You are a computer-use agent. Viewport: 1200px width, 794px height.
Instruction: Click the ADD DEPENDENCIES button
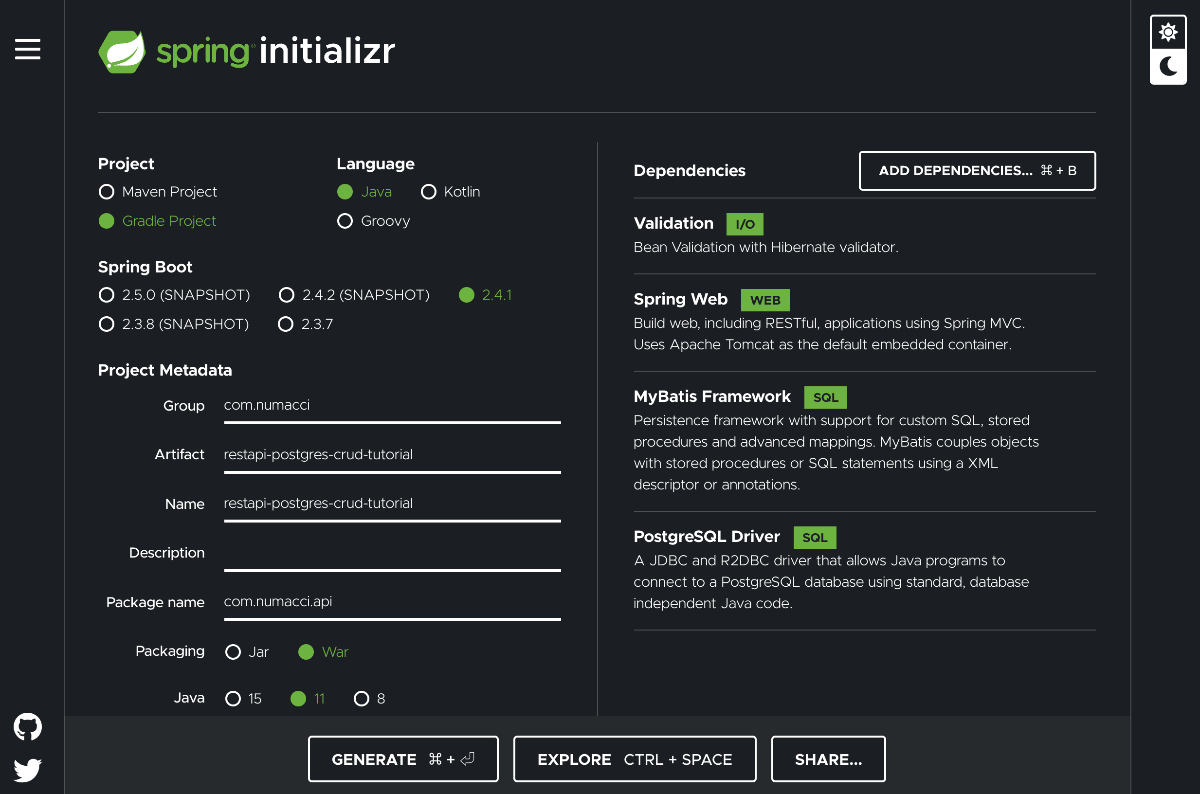(977, 171)
